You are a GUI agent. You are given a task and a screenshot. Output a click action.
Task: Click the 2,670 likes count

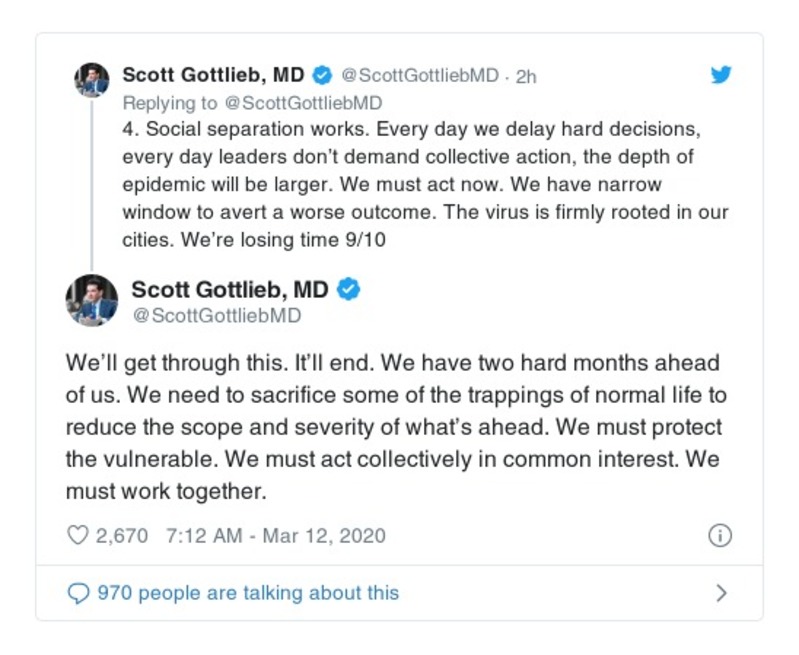click(122, 536)
